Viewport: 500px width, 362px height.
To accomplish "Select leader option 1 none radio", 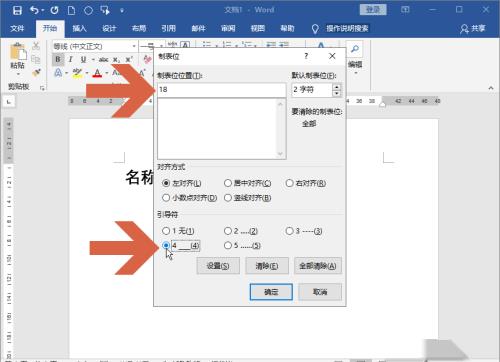I will tap(166, 231).
